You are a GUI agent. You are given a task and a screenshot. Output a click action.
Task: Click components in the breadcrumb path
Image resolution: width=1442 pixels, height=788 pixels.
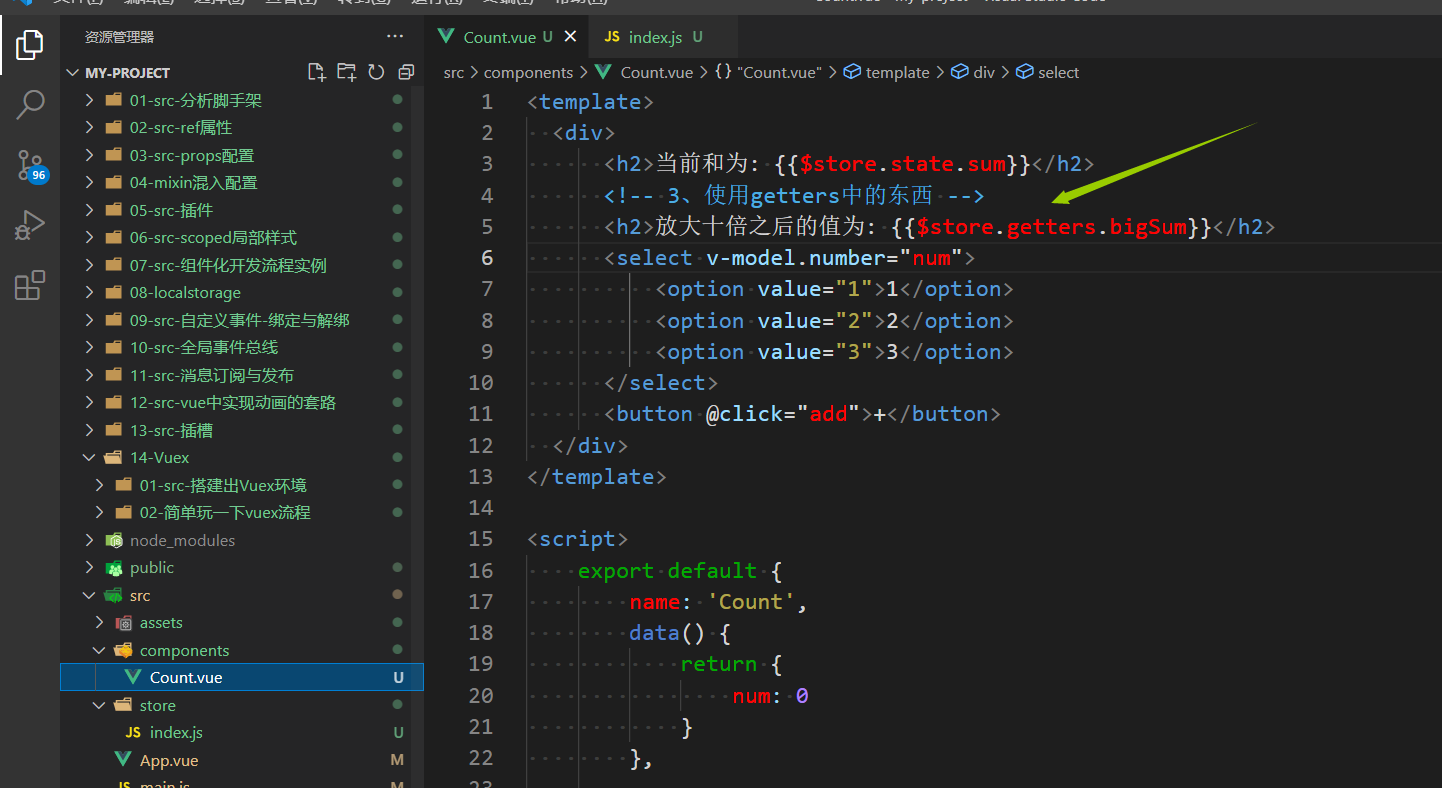tap(528, 73)
